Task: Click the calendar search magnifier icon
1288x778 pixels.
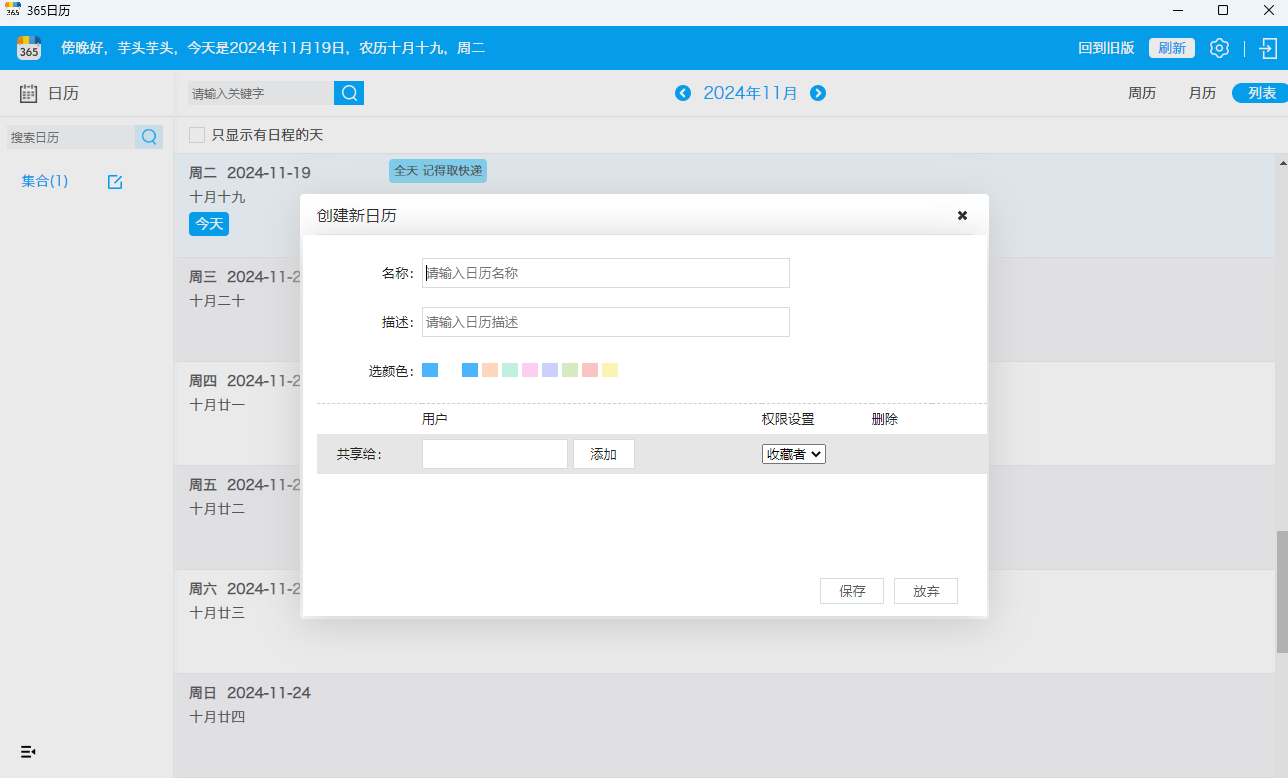Action: (x=149, y=137)
